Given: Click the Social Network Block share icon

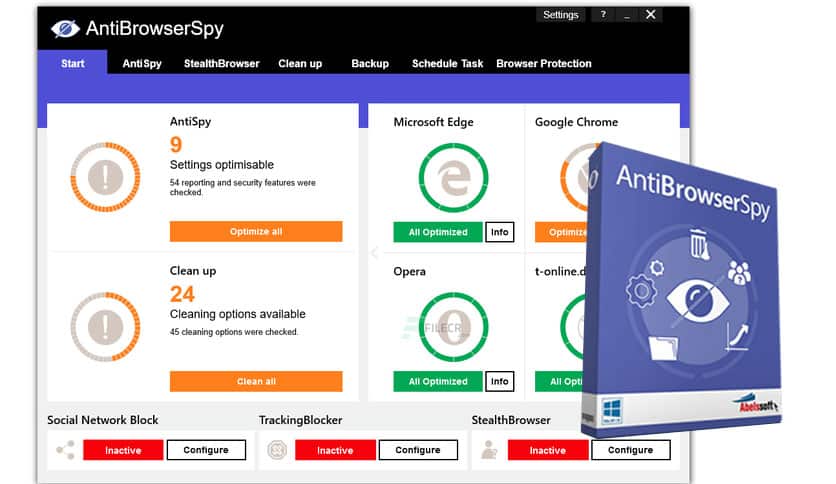Looking at the screenshot, I should pyautogui.click(x=66, y=450).
